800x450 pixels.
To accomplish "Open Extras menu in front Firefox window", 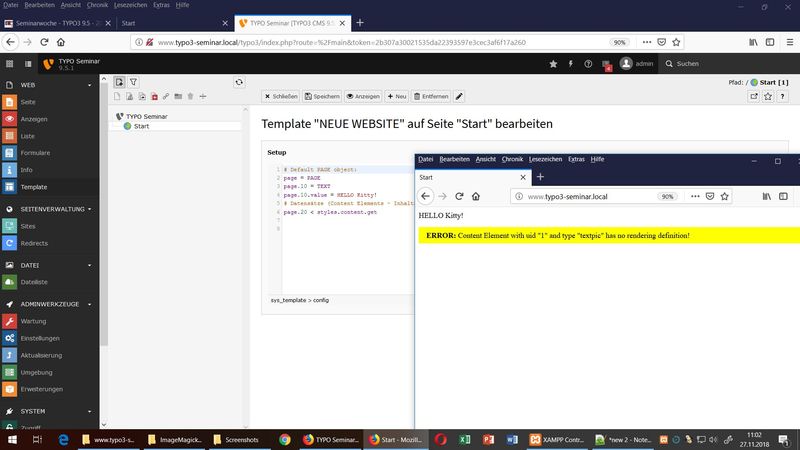I will [x=576, y=159].
